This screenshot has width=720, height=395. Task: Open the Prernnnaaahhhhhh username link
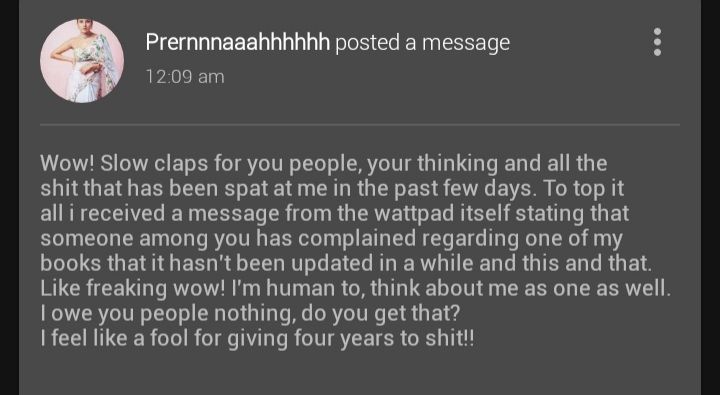coord(237,42)
